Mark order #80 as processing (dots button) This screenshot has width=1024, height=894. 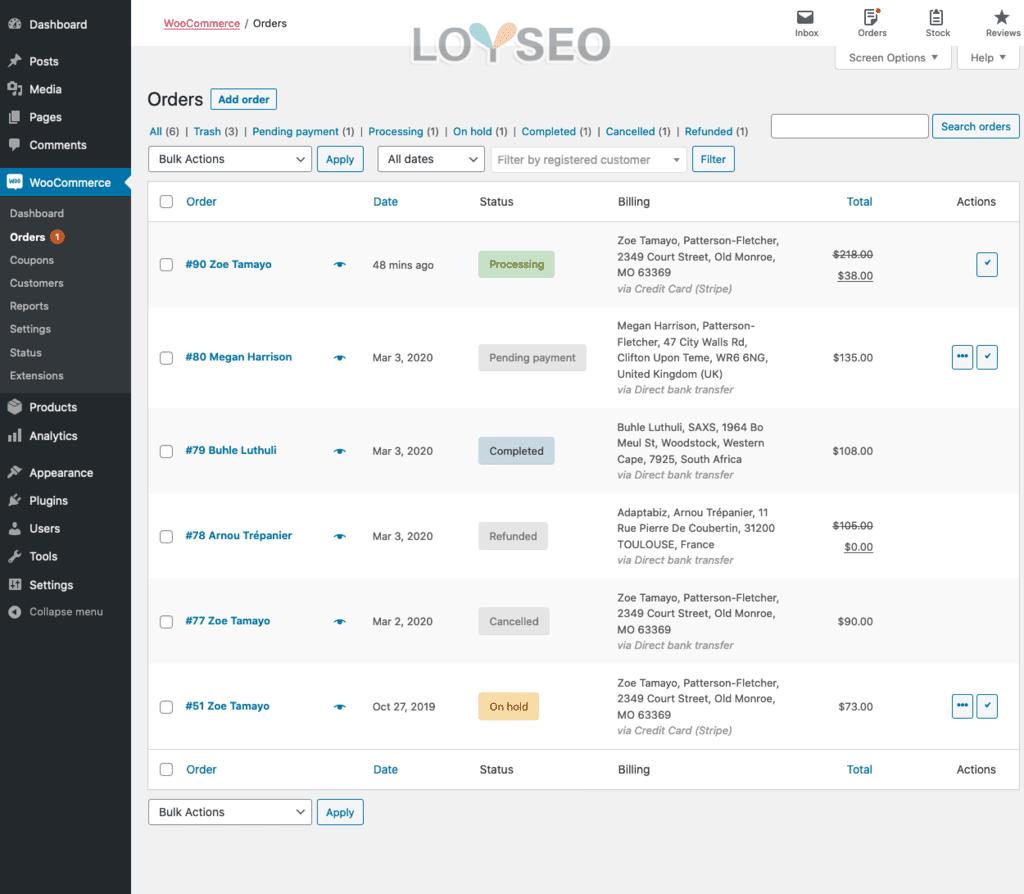pos(962,357)
